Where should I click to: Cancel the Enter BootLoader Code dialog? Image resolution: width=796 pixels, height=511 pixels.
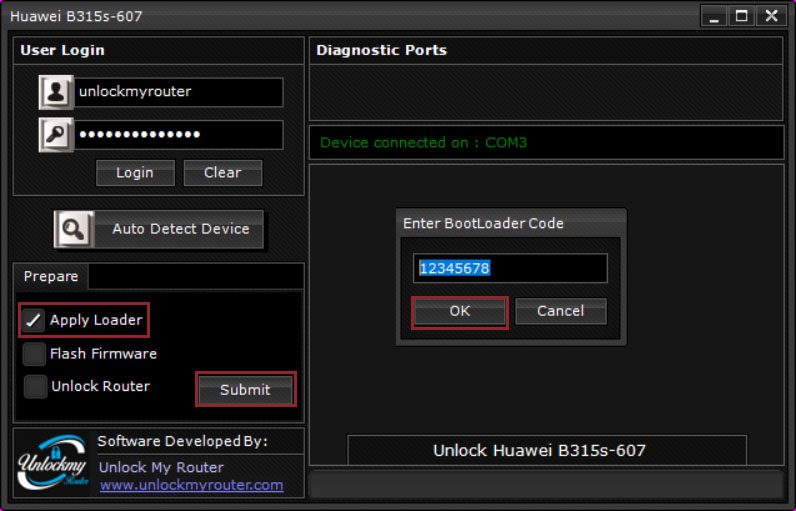click(560, 311)
